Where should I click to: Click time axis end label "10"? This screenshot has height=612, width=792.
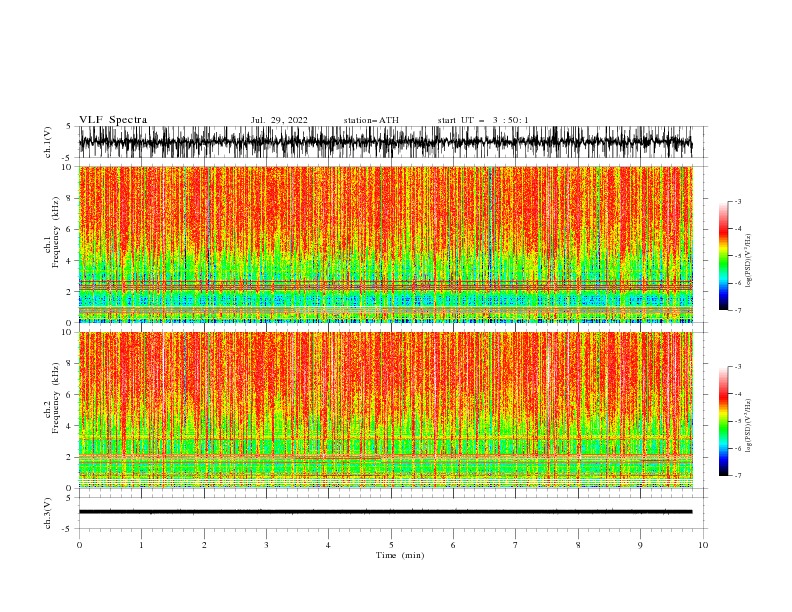[x=703, y=545]
